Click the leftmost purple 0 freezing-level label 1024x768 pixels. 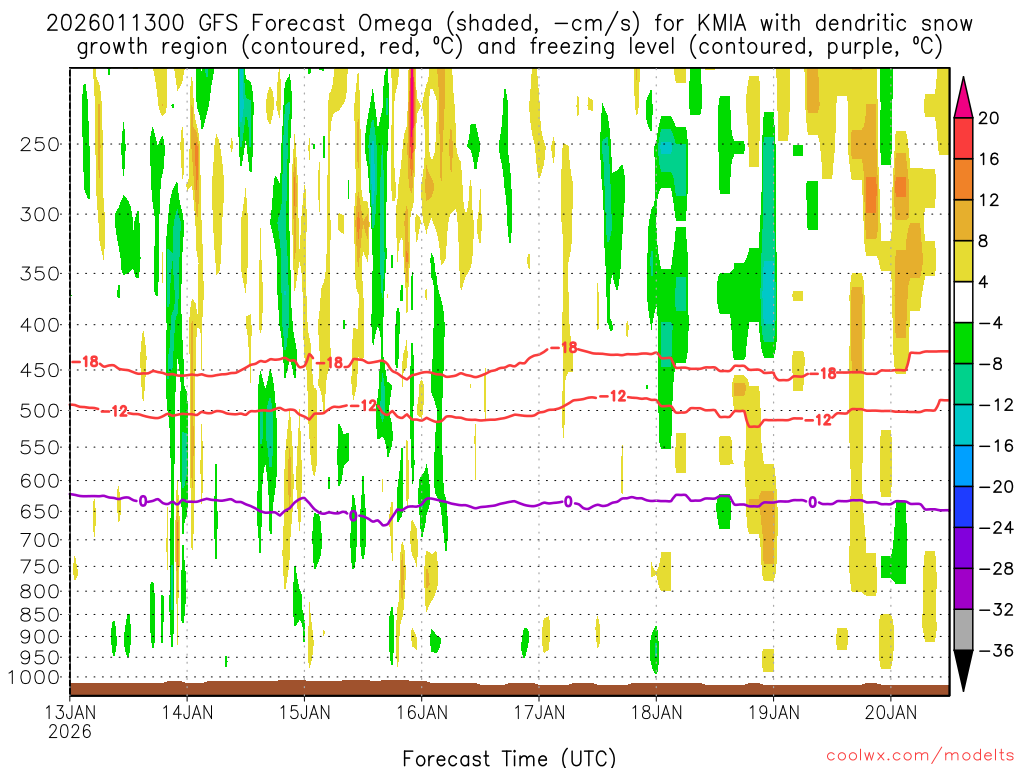click(x=143, y=500)
